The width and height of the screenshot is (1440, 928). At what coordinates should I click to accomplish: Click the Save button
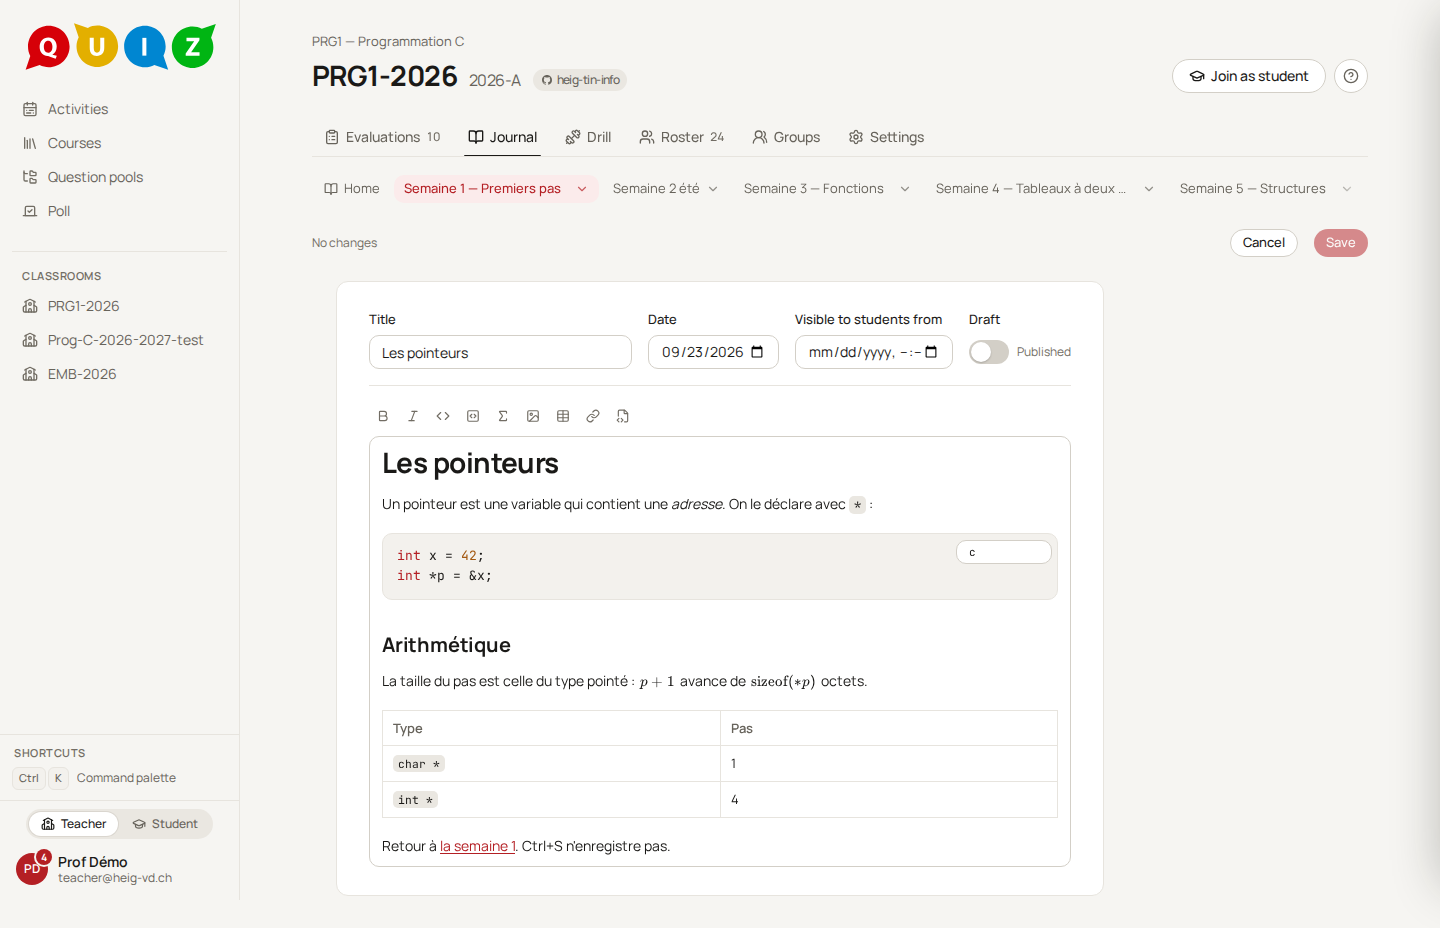click(x=1341, y=243)
